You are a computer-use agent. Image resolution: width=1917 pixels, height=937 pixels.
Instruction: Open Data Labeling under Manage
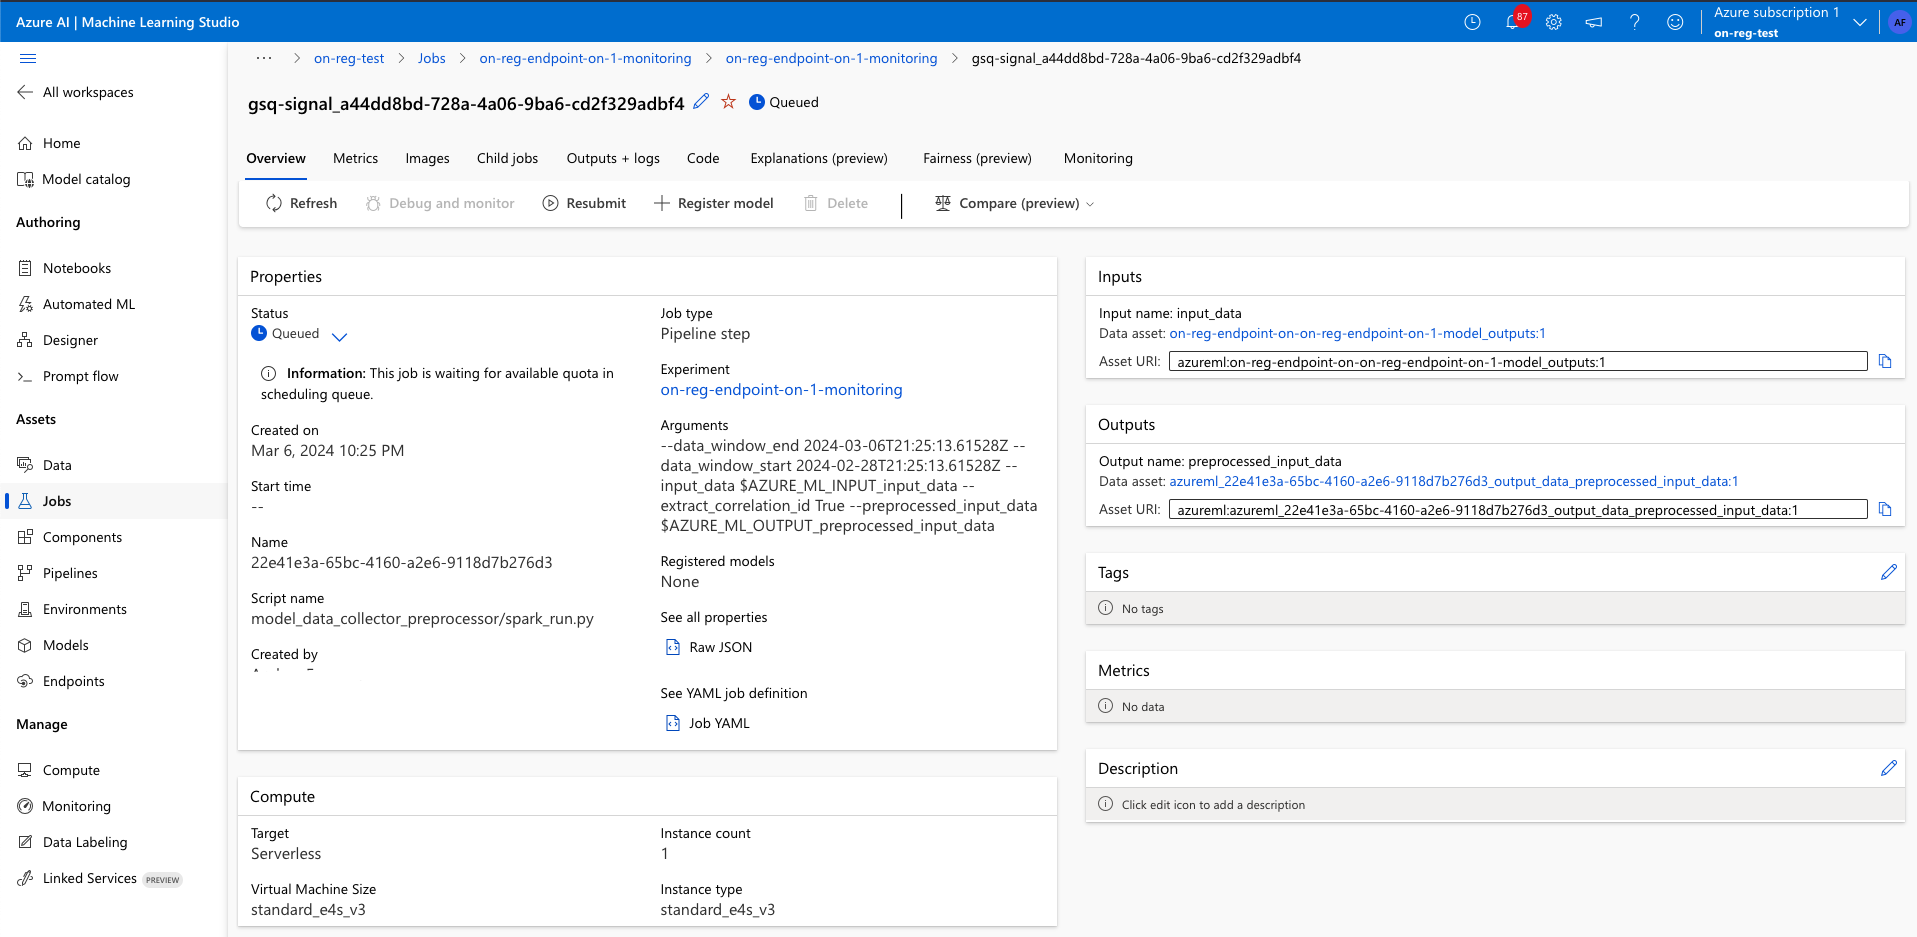coord(73,842)
